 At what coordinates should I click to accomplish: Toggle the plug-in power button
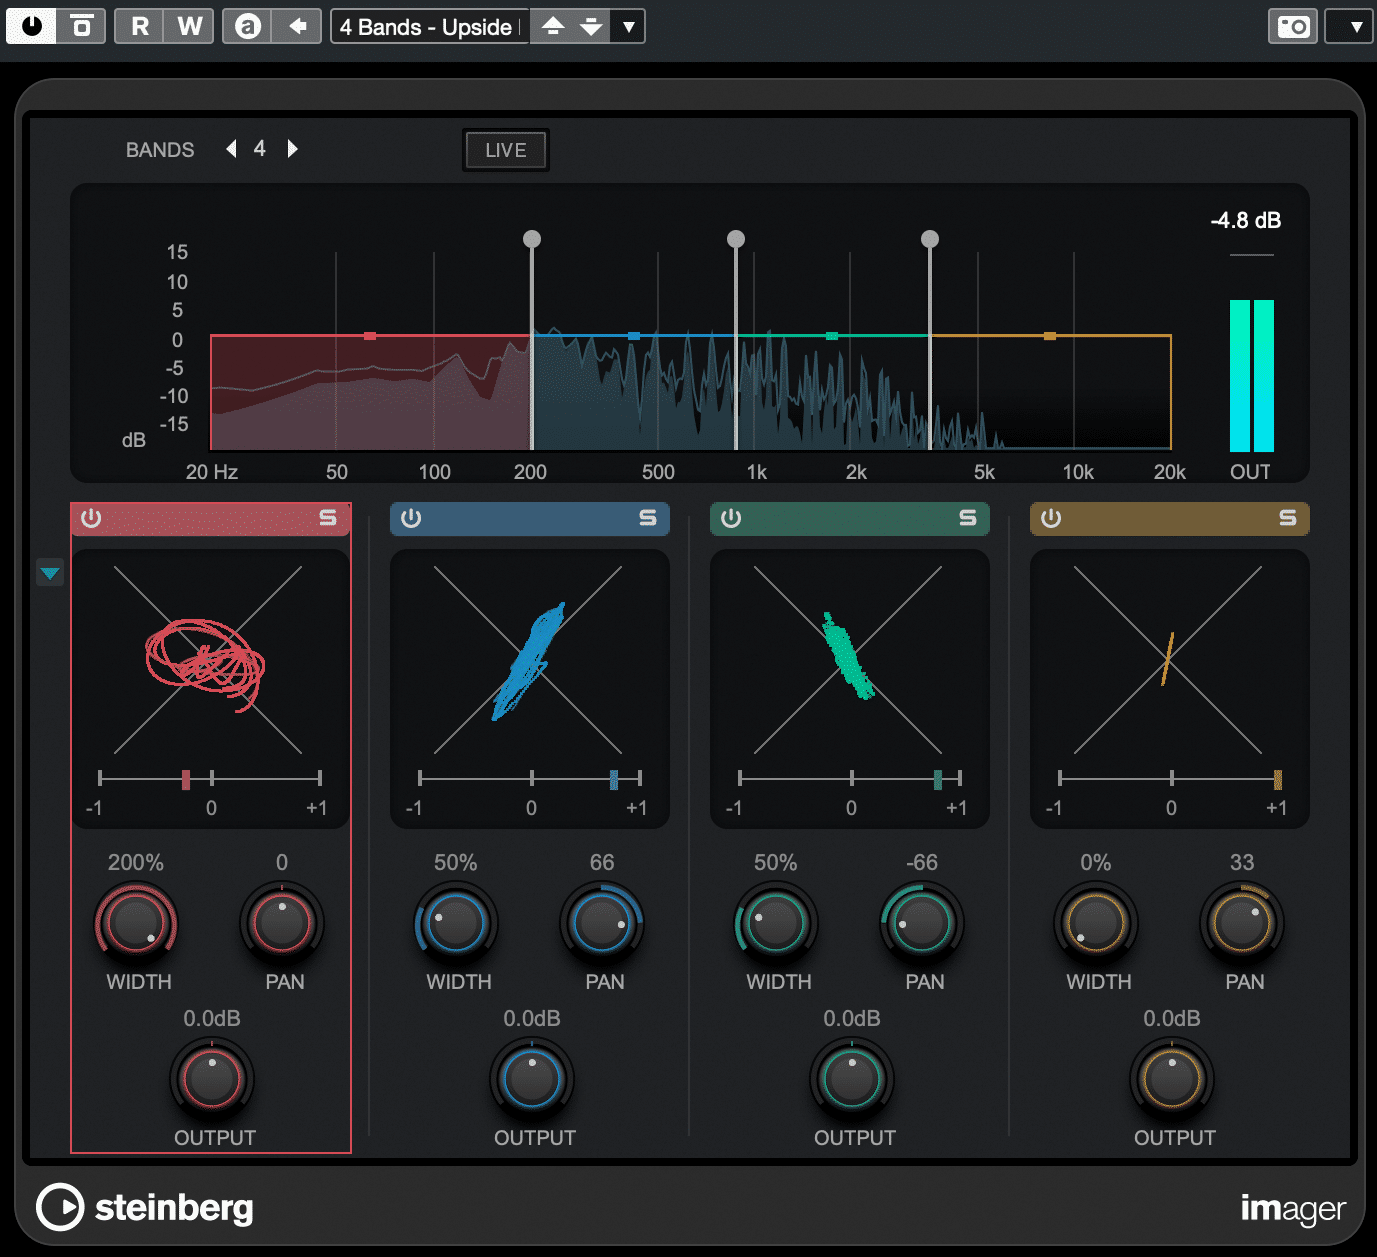tap(29, 26)
